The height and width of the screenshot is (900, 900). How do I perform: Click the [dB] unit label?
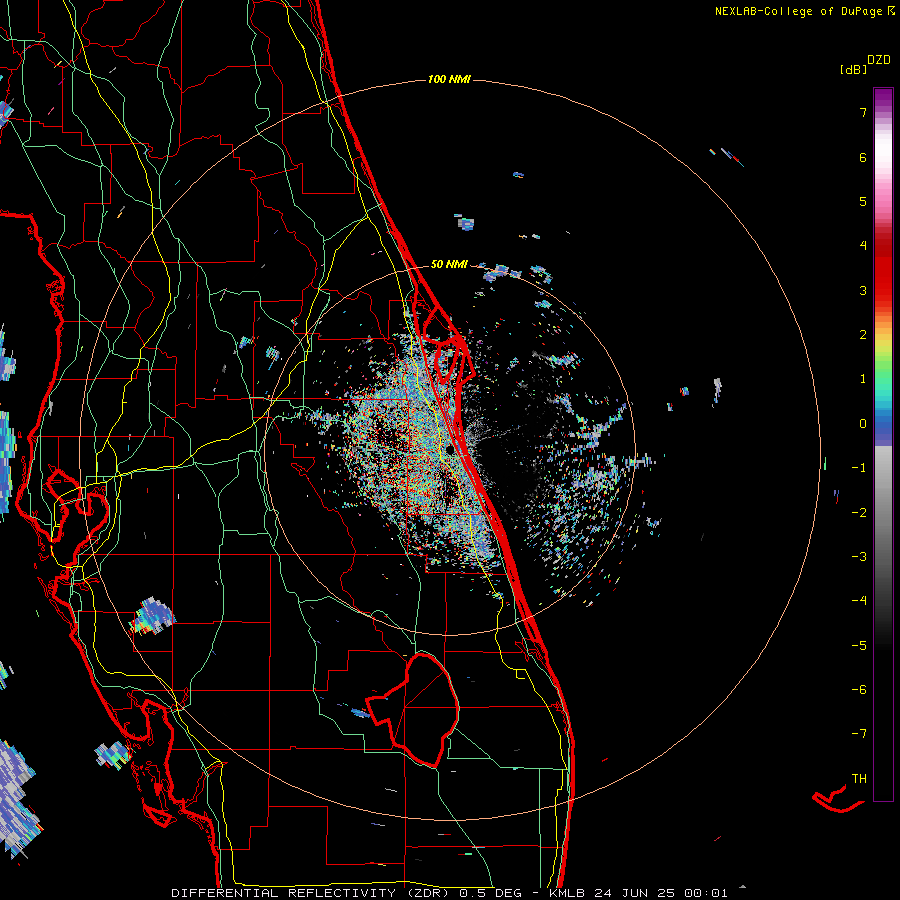click(853, 69)
